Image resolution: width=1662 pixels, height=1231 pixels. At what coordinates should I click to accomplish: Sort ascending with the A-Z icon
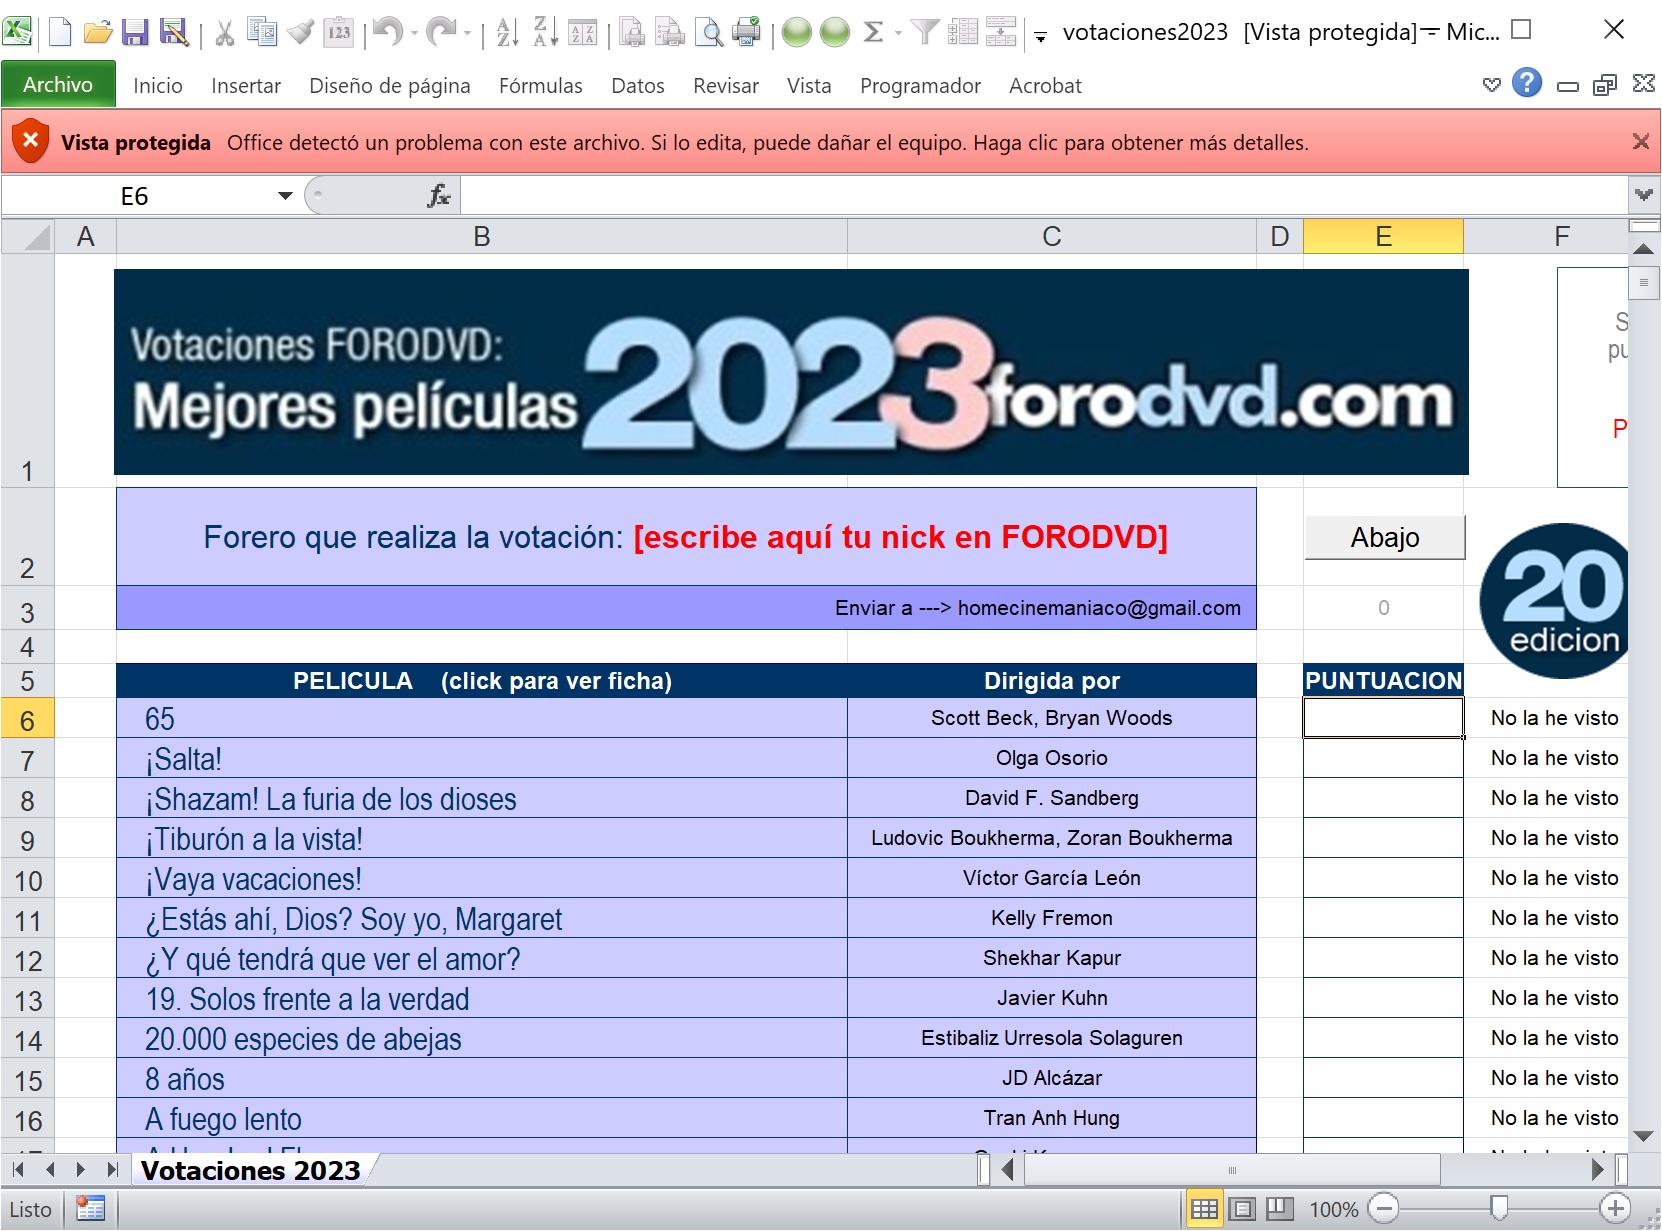(x=507, y=32)
